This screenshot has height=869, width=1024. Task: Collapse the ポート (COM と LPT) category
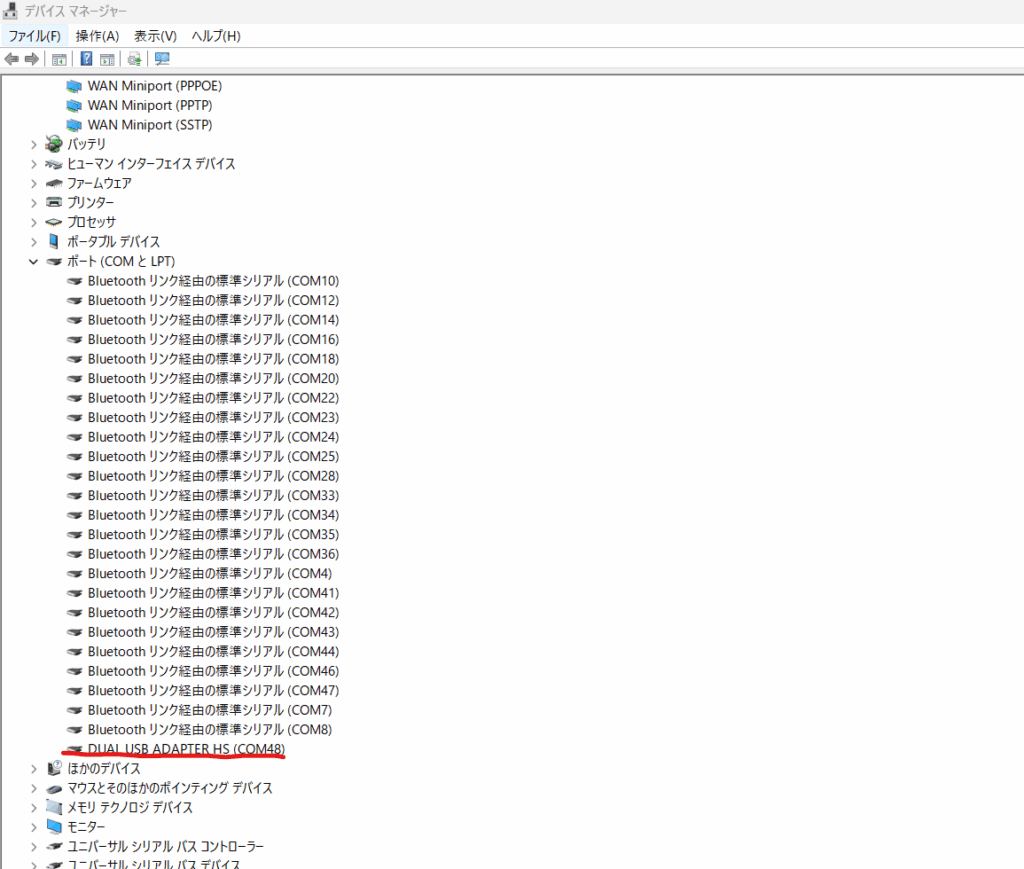(x=33, y=262)
